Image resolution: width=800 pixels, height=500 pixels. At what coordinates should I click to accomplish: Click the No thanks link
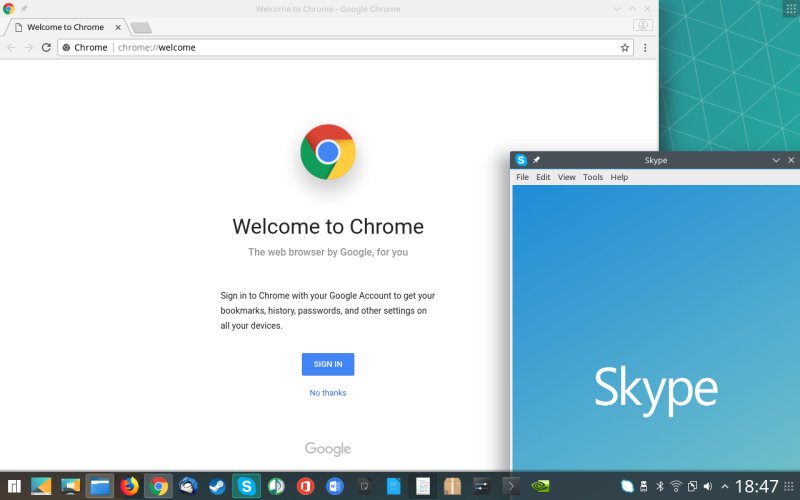pos(328,393)
